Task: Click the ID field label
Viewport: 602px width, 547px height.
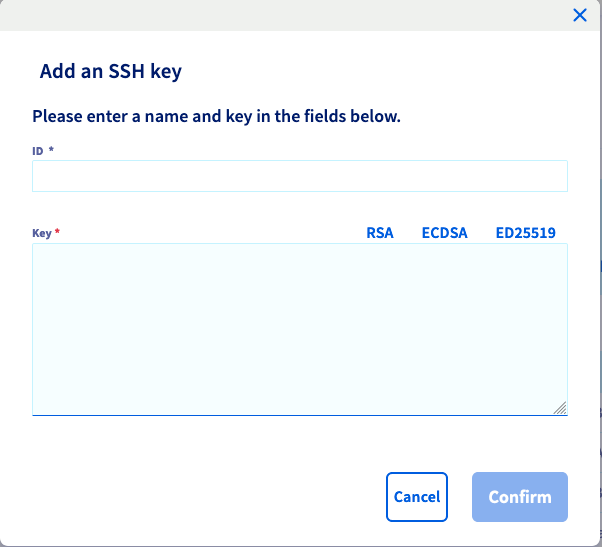Action: pos(38,151)
